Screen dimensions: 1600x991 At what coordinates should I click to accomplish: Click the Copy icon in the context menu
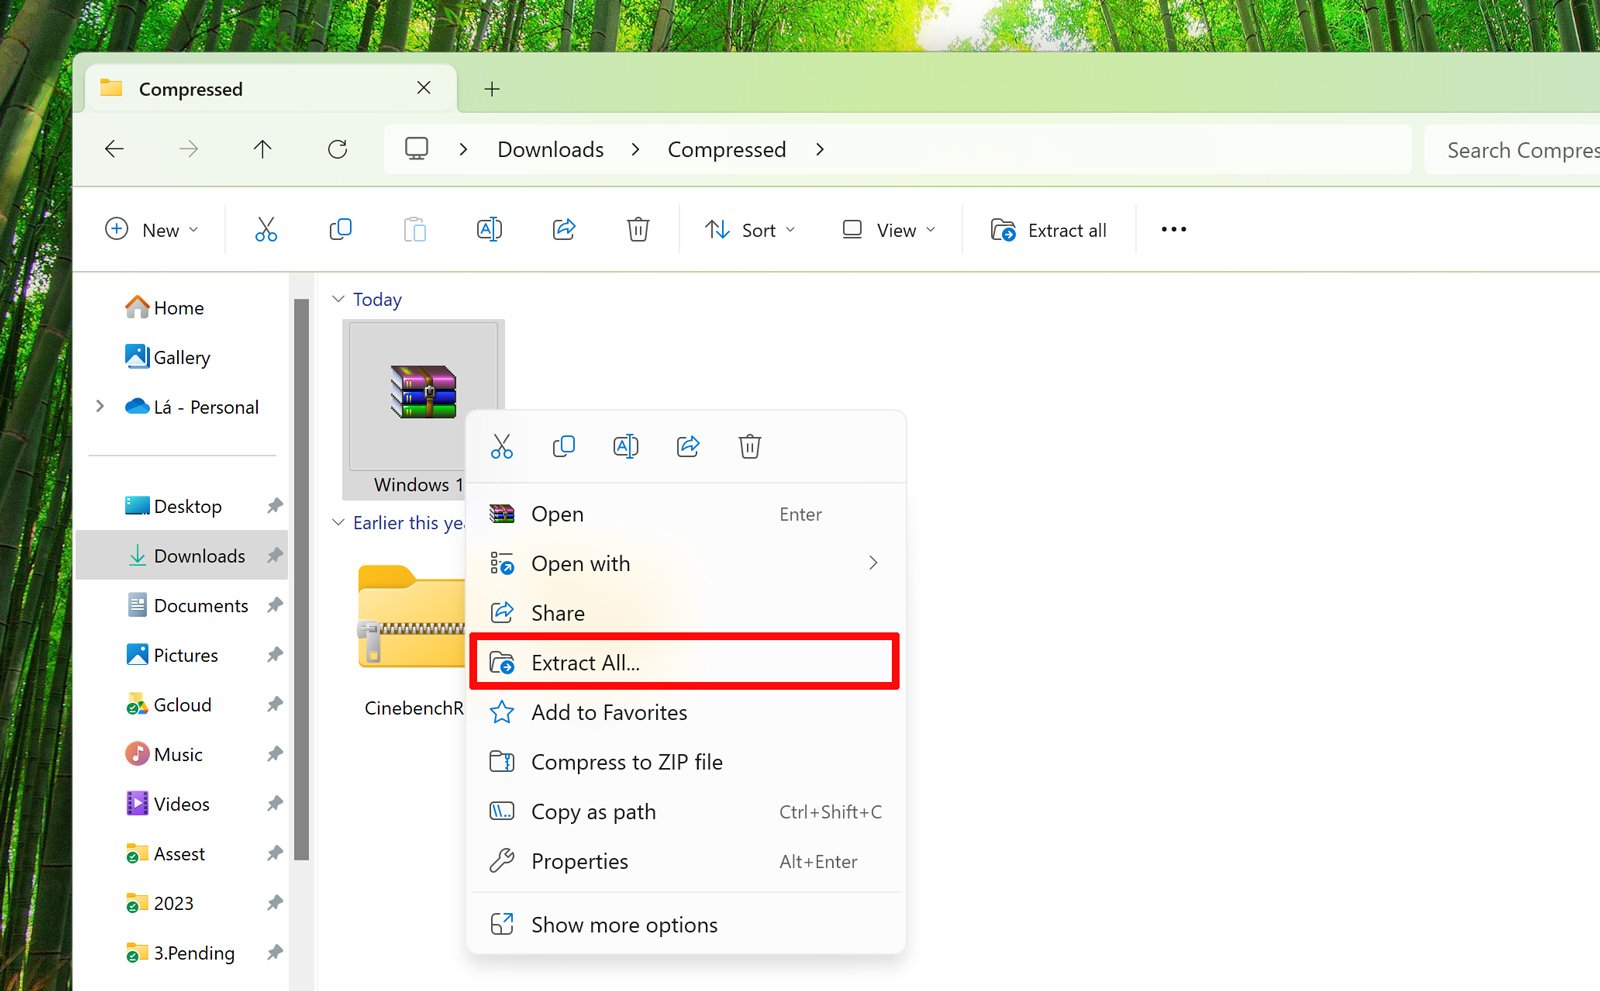564,446
